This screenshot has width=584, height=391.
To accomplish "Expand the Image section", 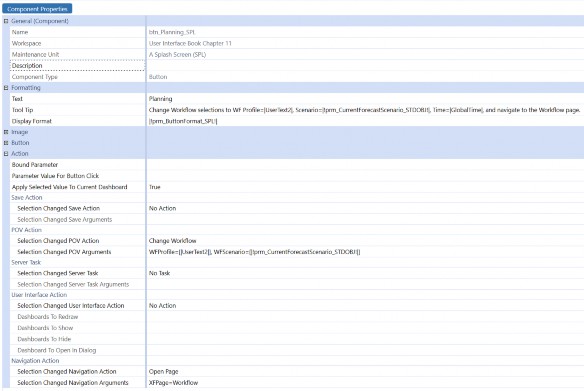I will coord(6,132).
